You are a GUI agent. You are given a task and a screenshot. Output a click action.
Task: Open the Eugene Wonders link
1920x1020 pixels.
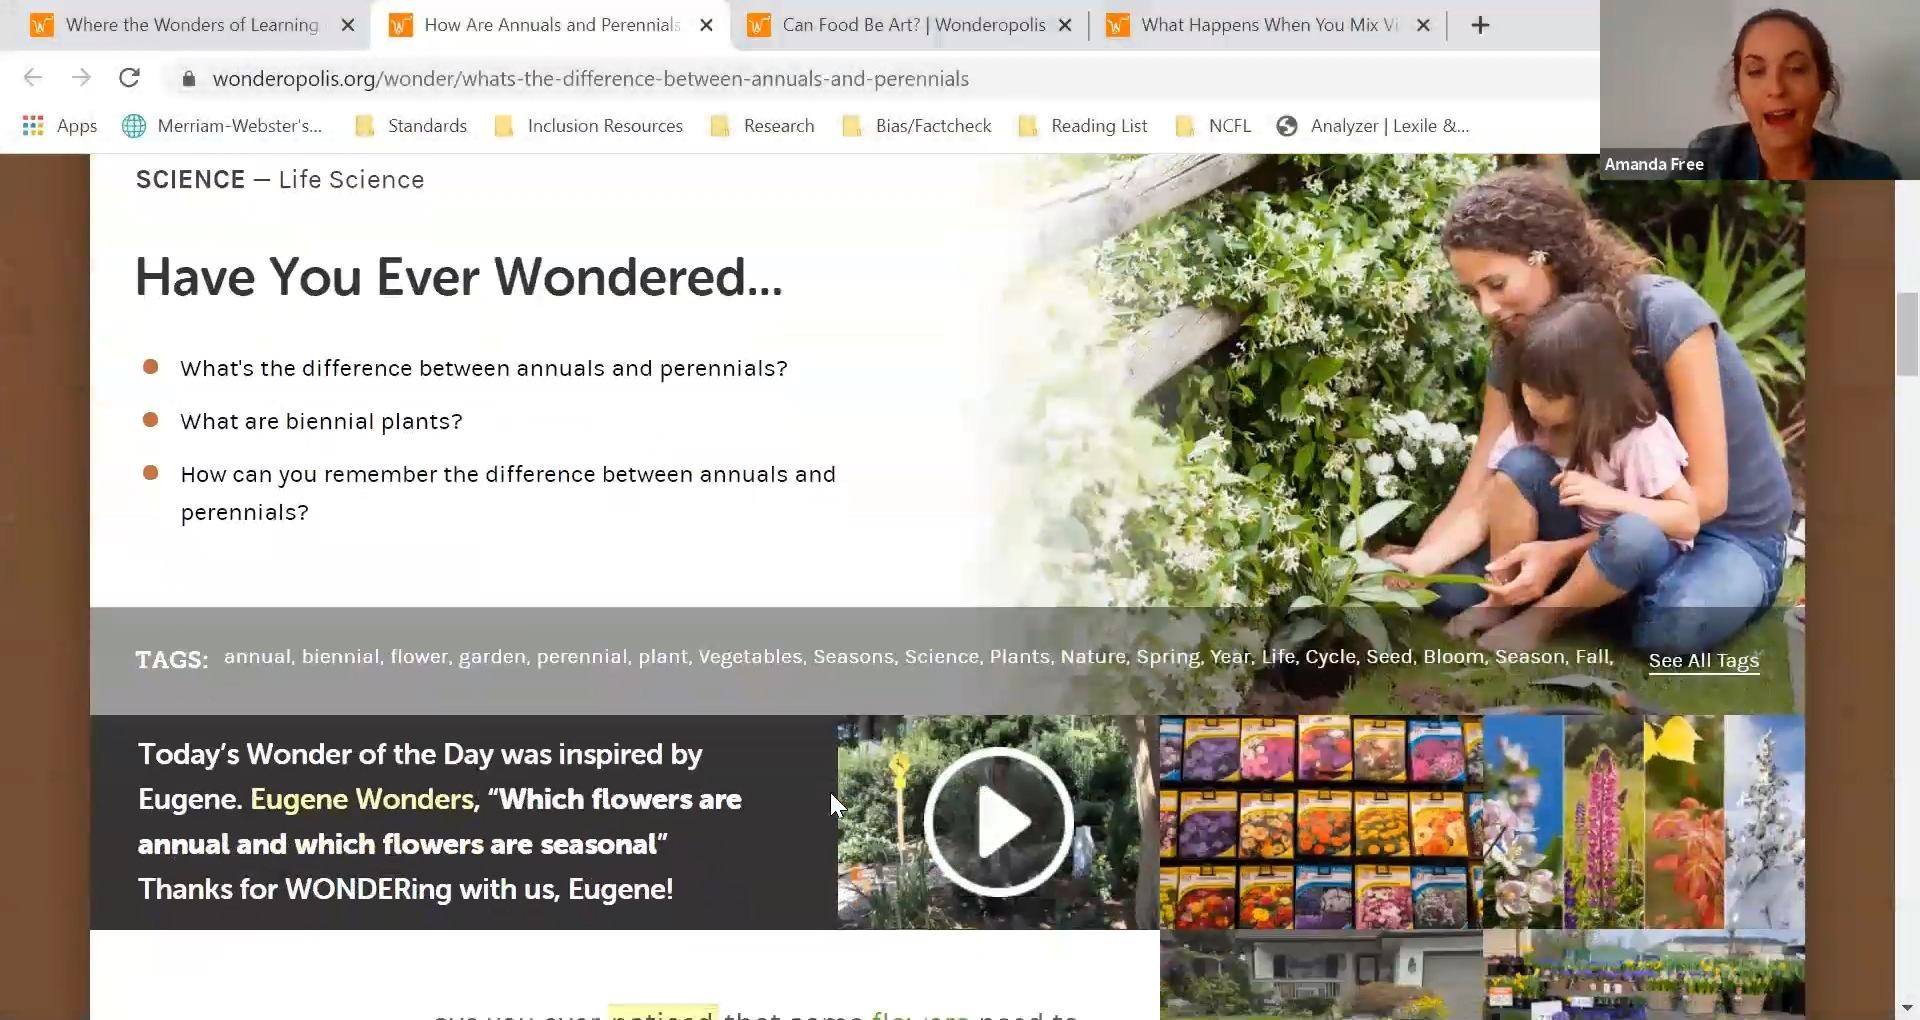[362, 799]
